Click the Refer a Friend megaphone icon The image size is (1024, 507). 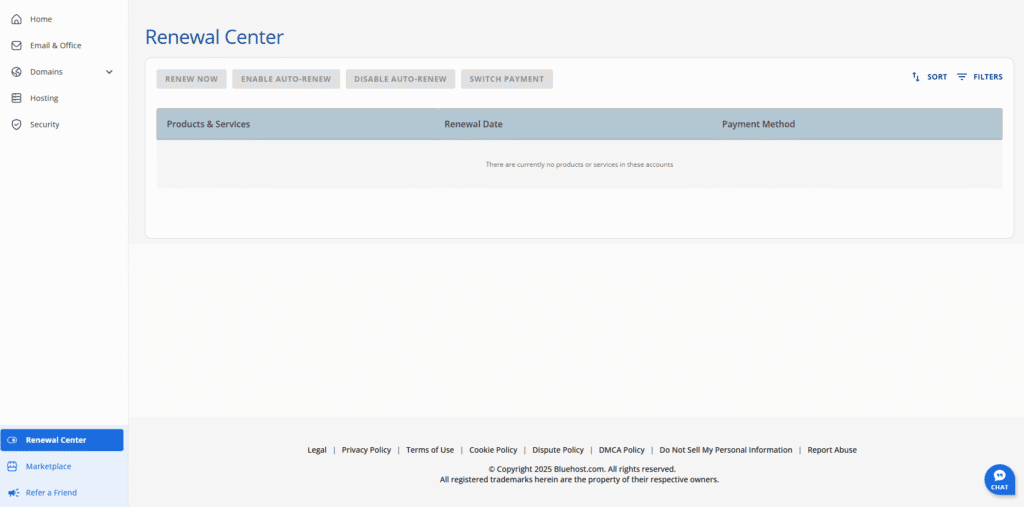[x=12, y=493]
